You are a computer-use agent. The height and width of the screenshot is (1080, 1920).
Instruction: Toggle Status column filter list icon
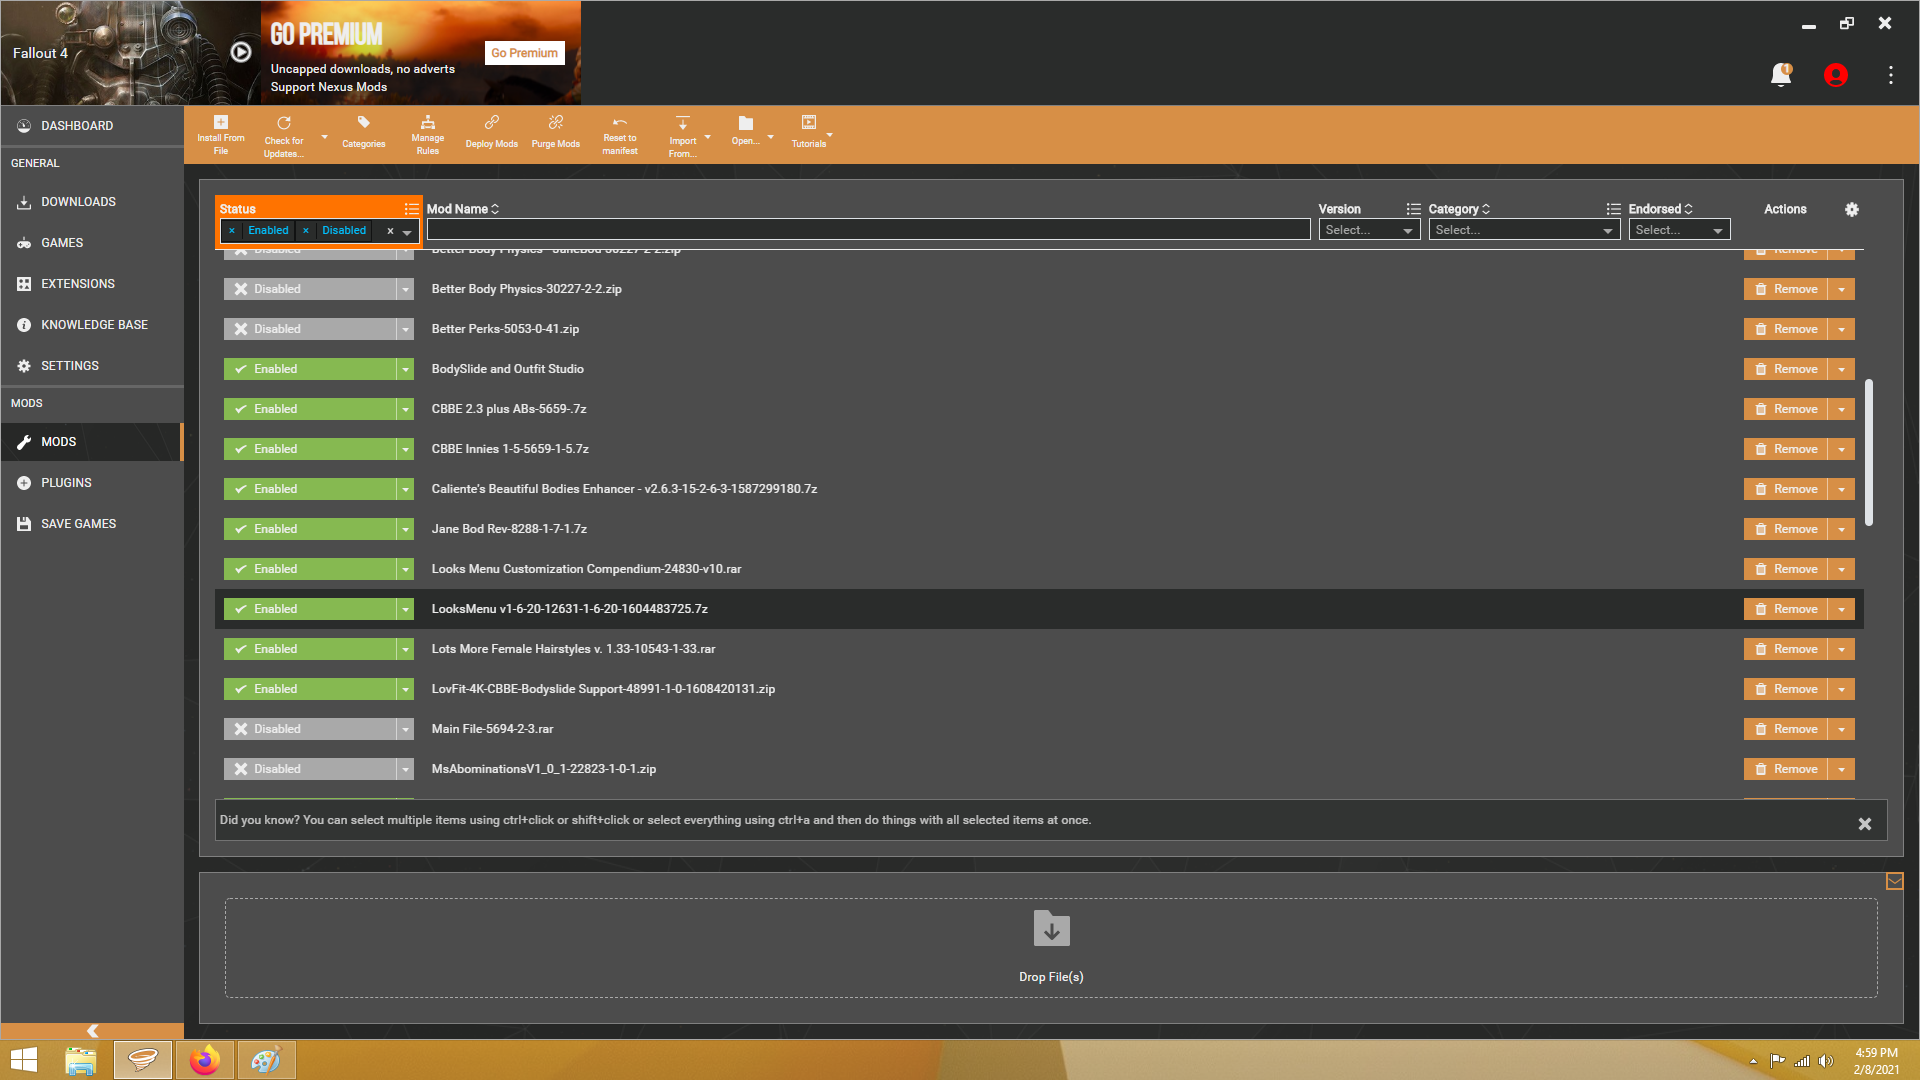pos(411,209)
